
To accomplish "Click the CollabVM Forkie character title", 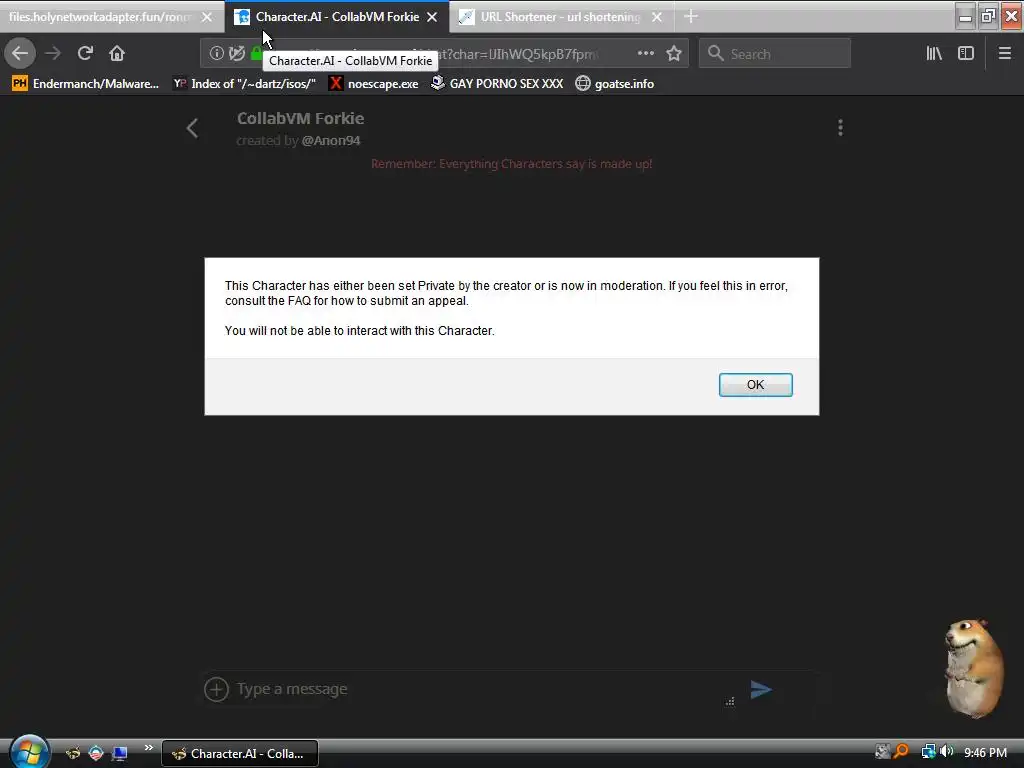I will click(300, 118).
